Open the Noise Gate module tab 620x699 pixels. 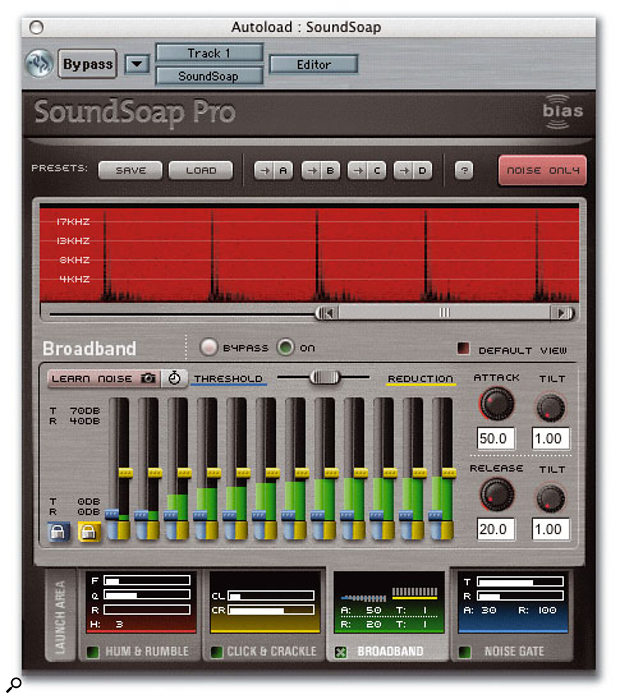tap(513, 616)
